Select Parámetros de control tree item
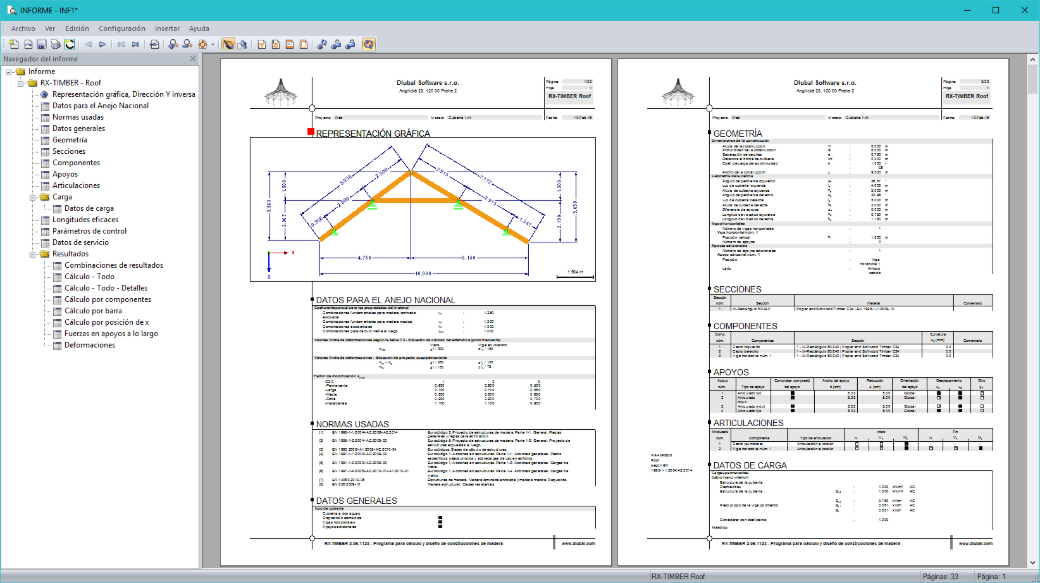The image size is (1040, 583). click(89, 231)
